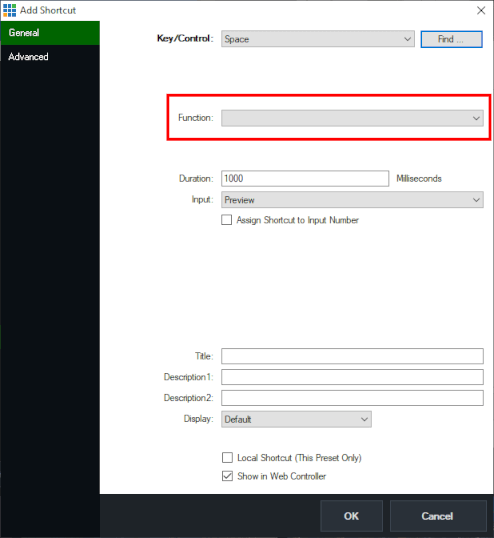Expand the Function dropdown list
The image size is (494, 538).
pyautogui.click(x=352, y=118)
